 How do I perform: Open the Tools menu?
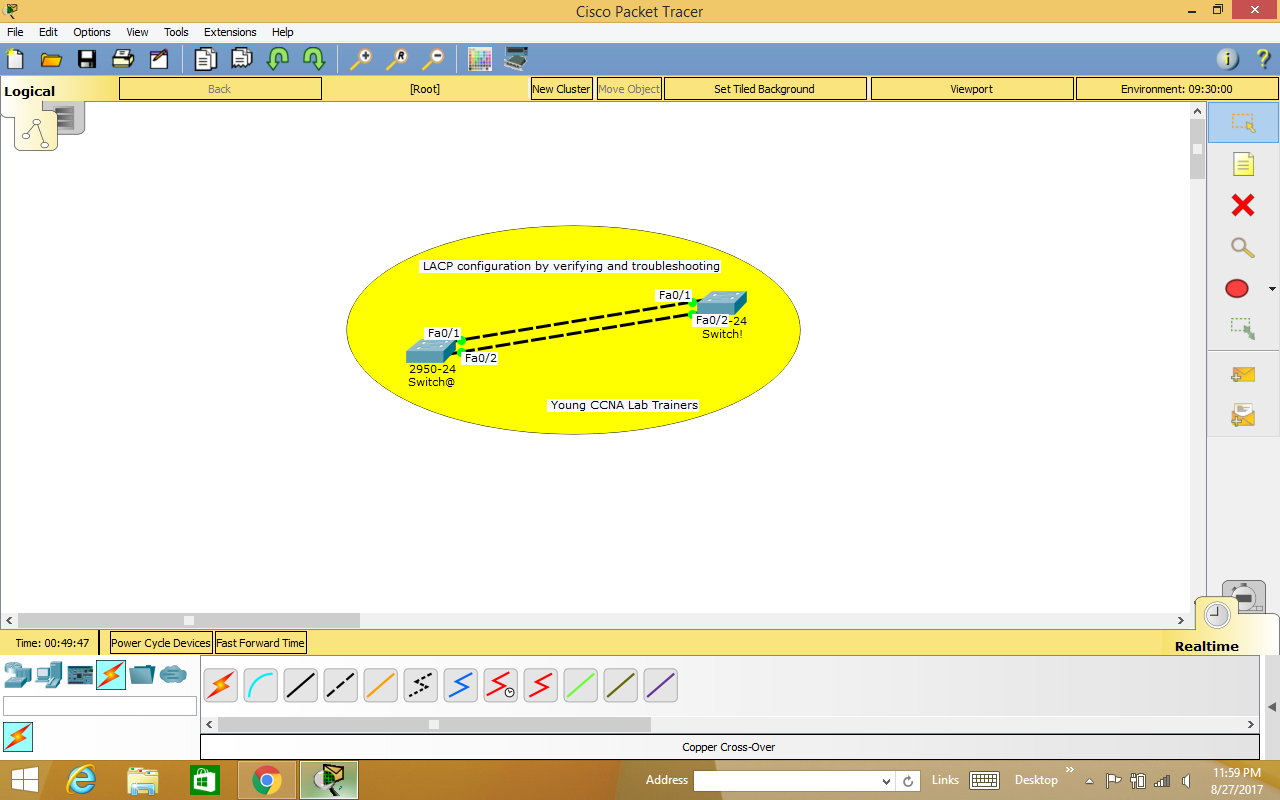(x=176, y=32)
